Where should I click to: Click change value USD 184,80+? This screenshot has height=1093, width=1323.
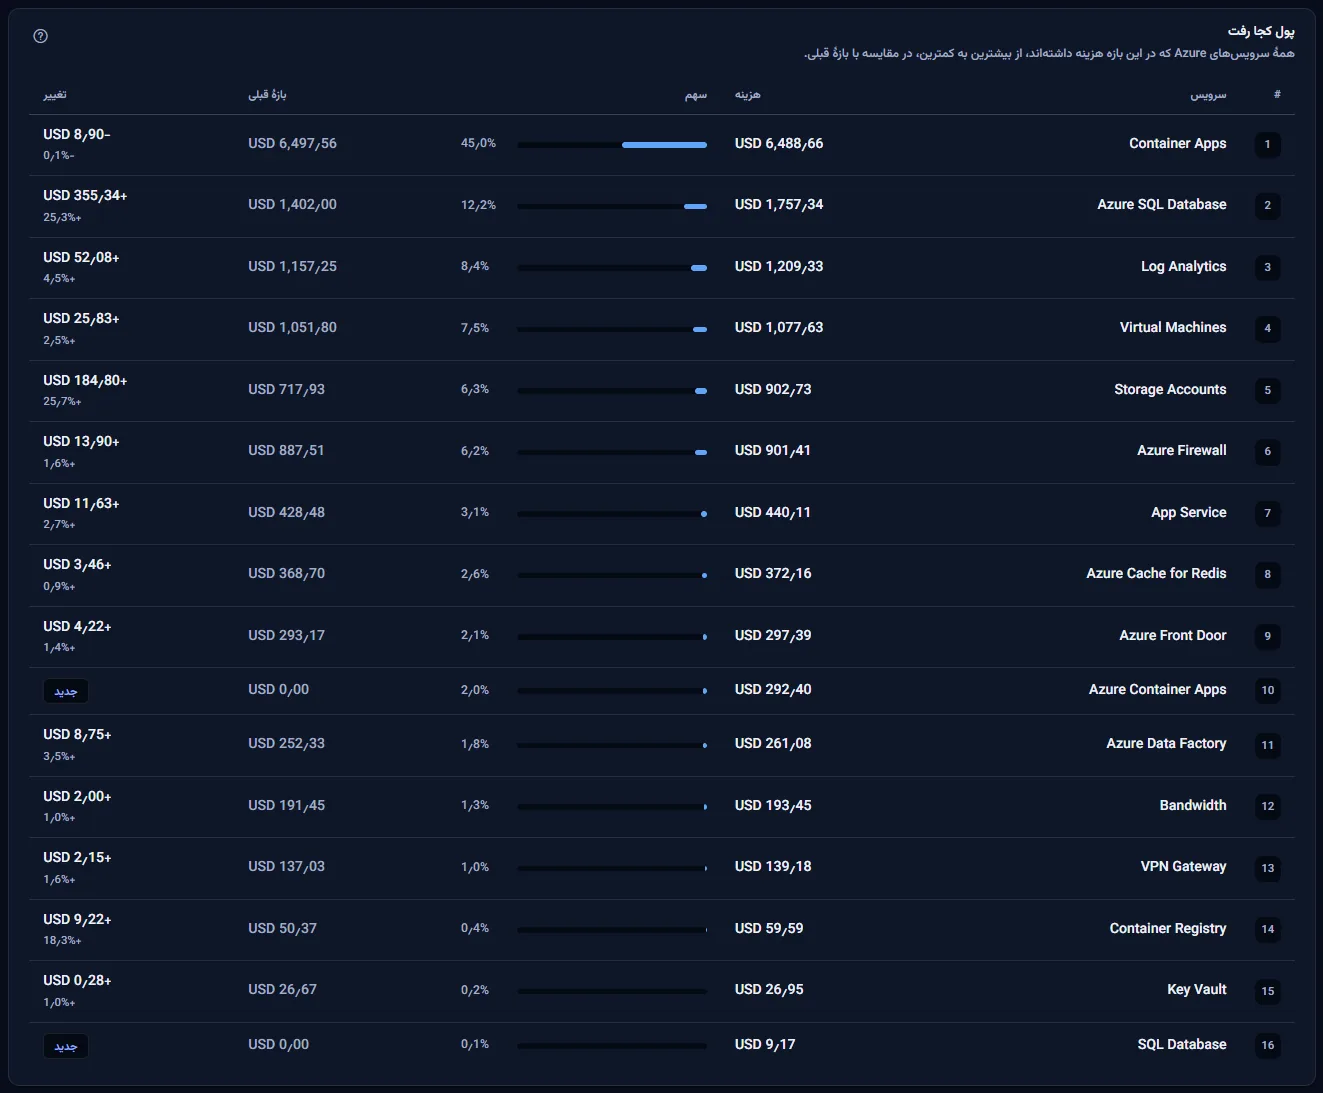pos(85,380)
